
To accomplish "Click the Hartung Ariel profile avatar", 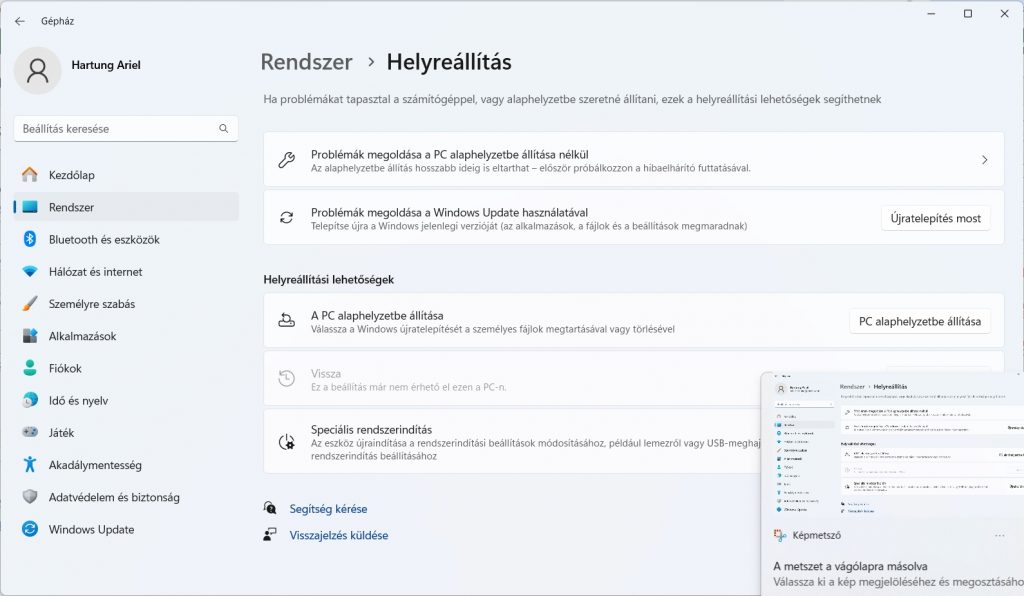I will pyautogui.click(x=38, y=70).
